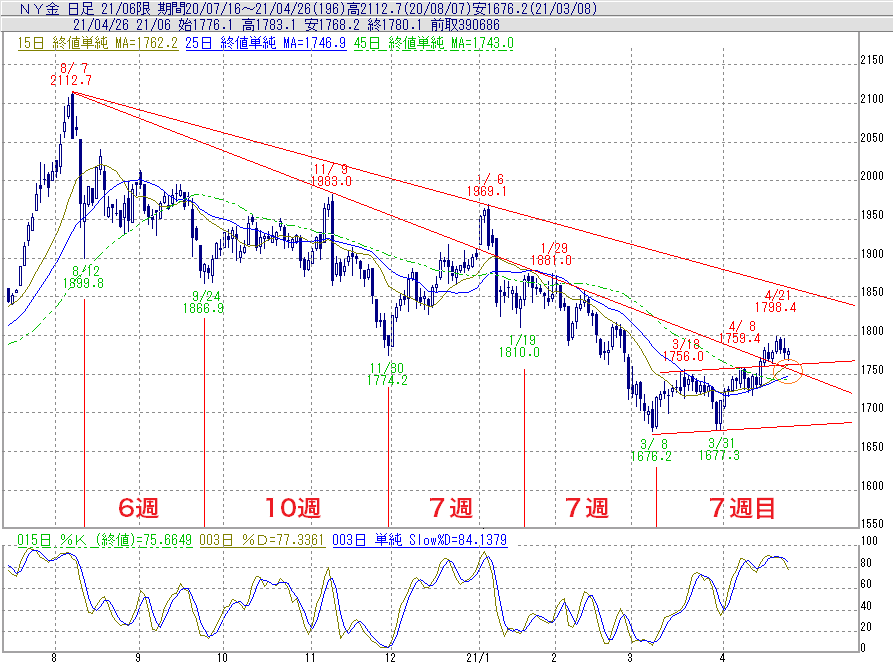
Task: Click the 2150 price axis label
Action: 872,62
